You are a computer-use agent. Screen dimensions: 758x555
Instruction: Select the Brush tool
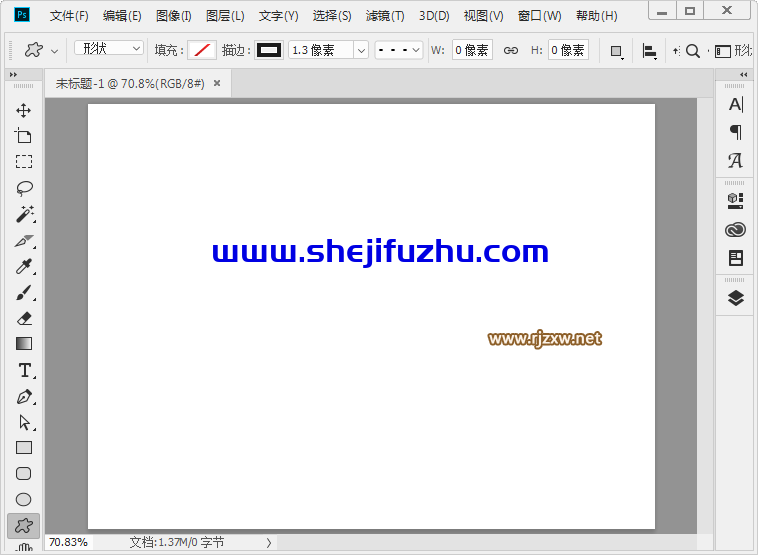tap(24, 292)
